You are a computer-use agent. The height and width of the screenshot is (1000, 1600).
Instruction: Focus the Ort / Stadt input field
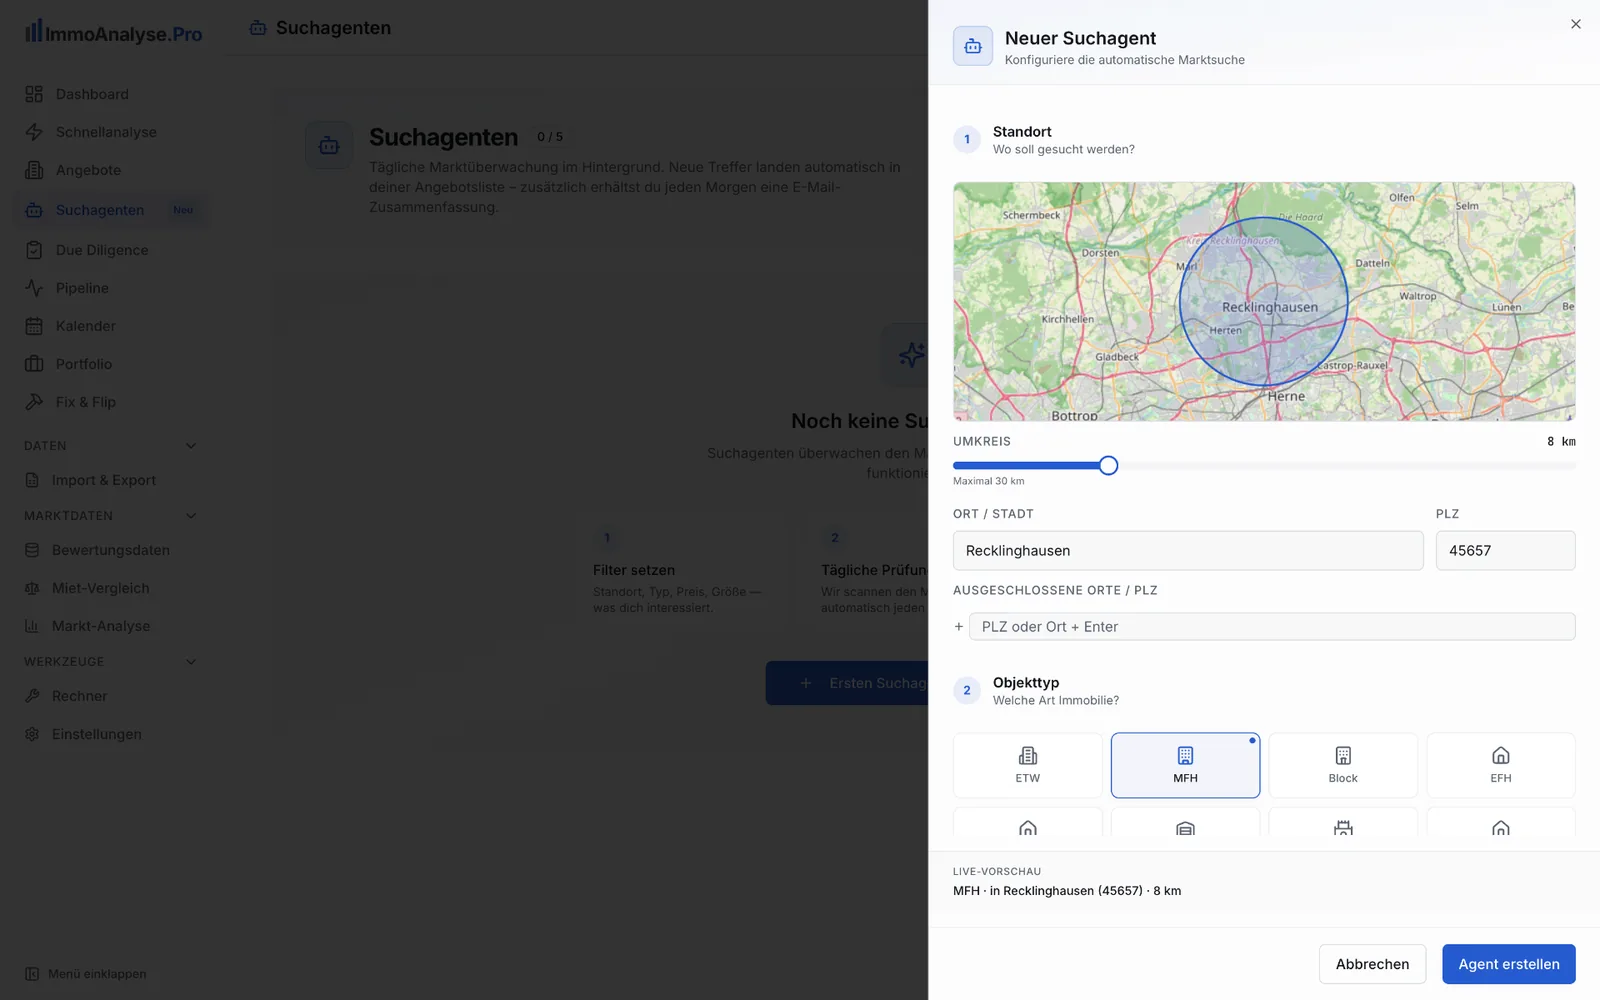(x=1188, y=551)
